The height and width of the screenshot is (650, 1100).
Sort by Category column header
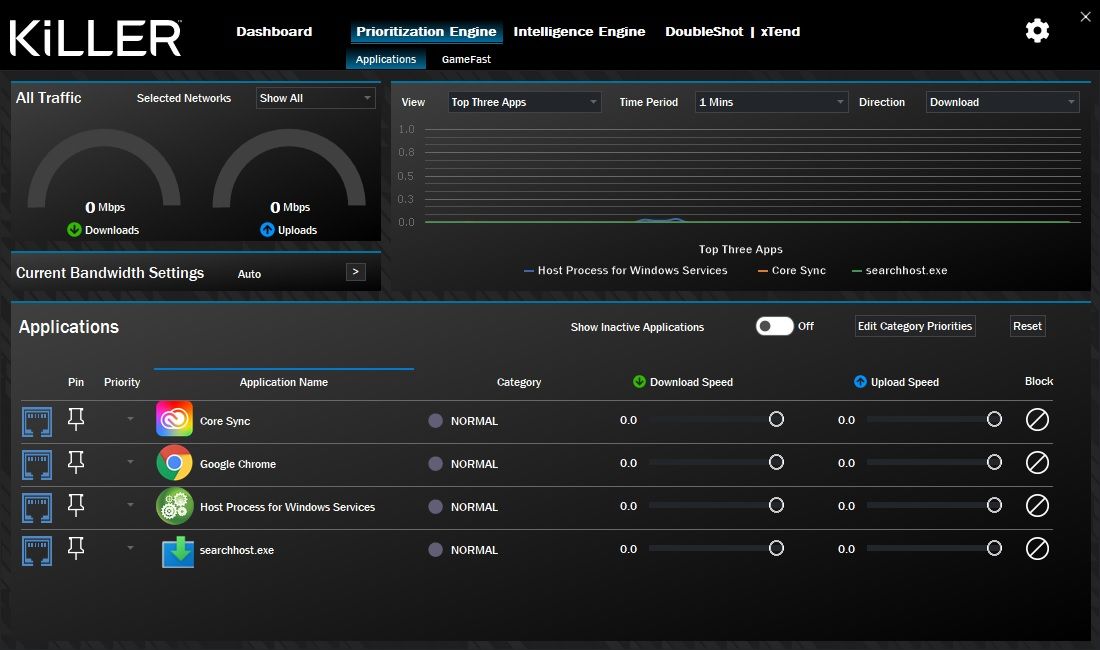pos(518,382)
